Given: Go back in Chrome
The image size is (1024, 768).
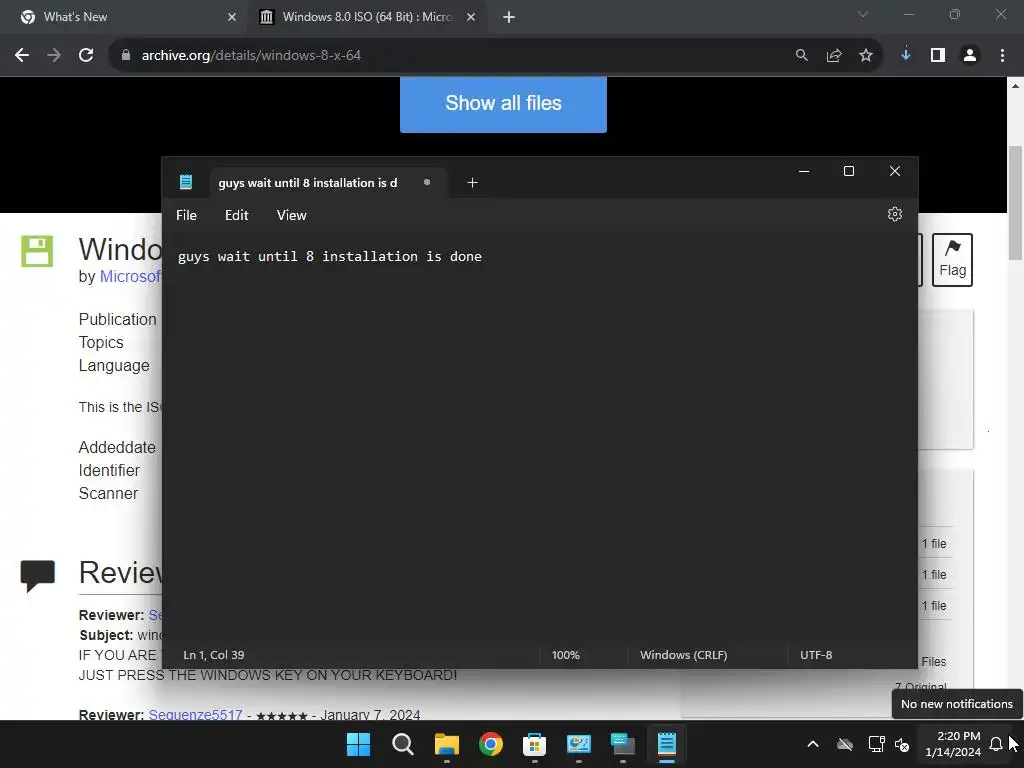Looking at the screenshot, I should click(x=22, y=56).
